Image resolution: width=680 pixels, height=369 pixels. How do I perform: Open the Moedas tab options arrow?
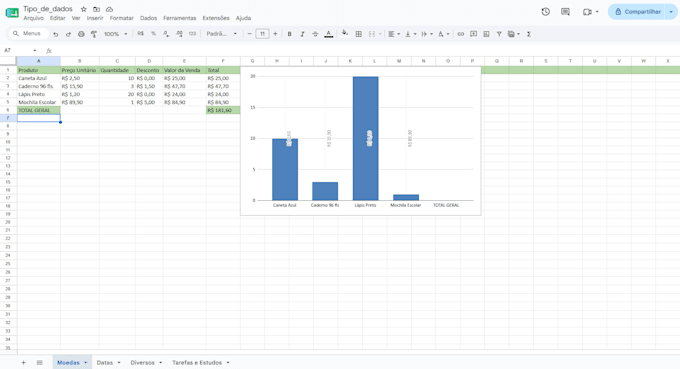tap(85, 362)
